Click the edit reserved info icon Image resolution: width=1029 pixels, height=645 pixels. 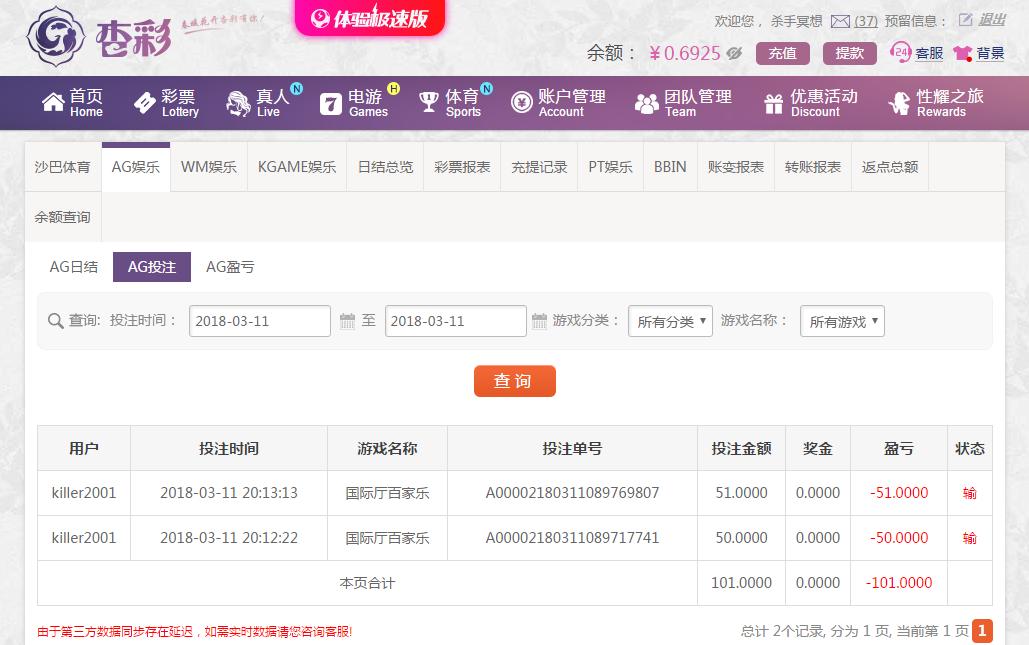click(965, 20)
